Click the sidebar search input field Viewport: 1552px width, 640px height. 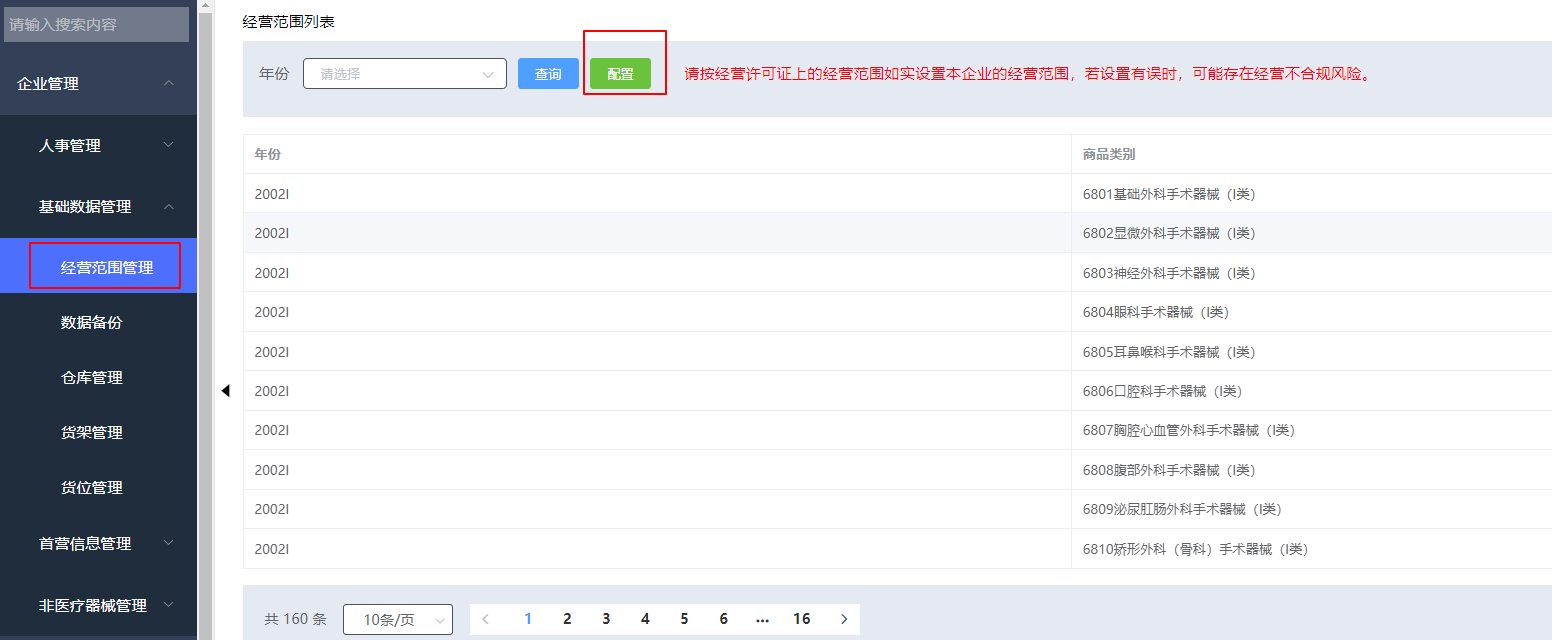pyautogui.click(x=97, y=24)
